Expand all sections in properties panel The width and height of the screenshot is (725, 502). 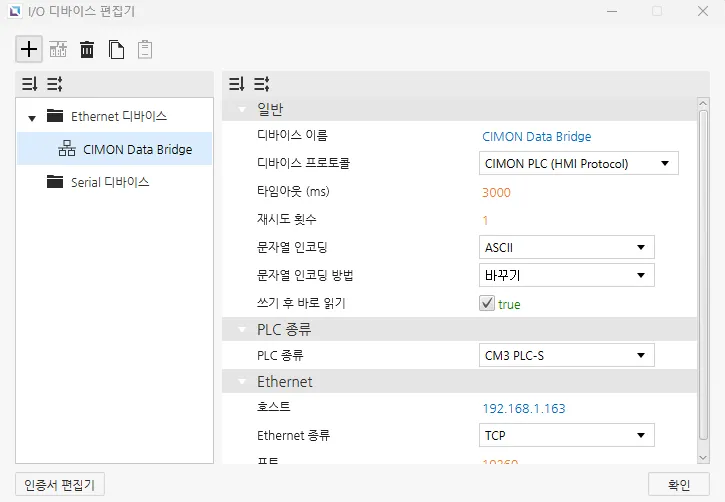pos(261,84)
